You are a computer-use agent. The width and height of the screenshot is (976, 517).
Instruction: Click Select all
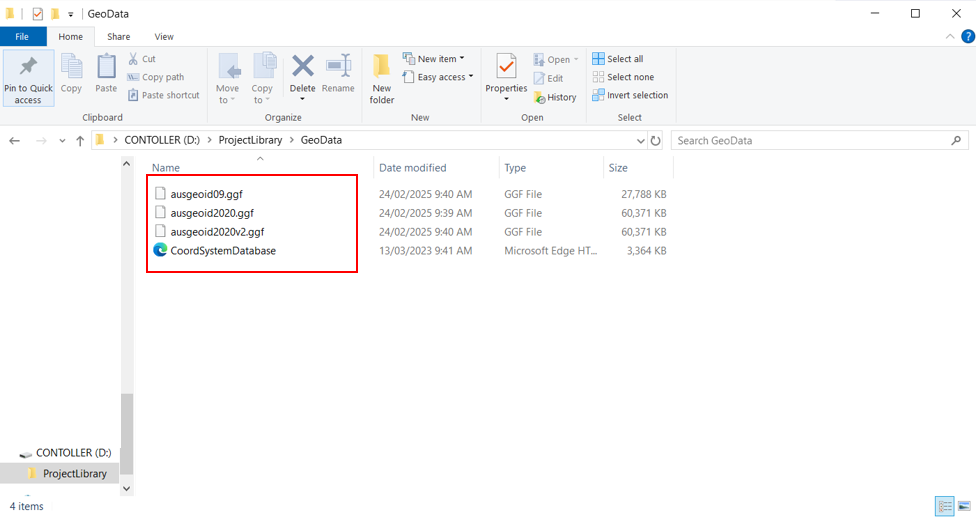point(617,58)
